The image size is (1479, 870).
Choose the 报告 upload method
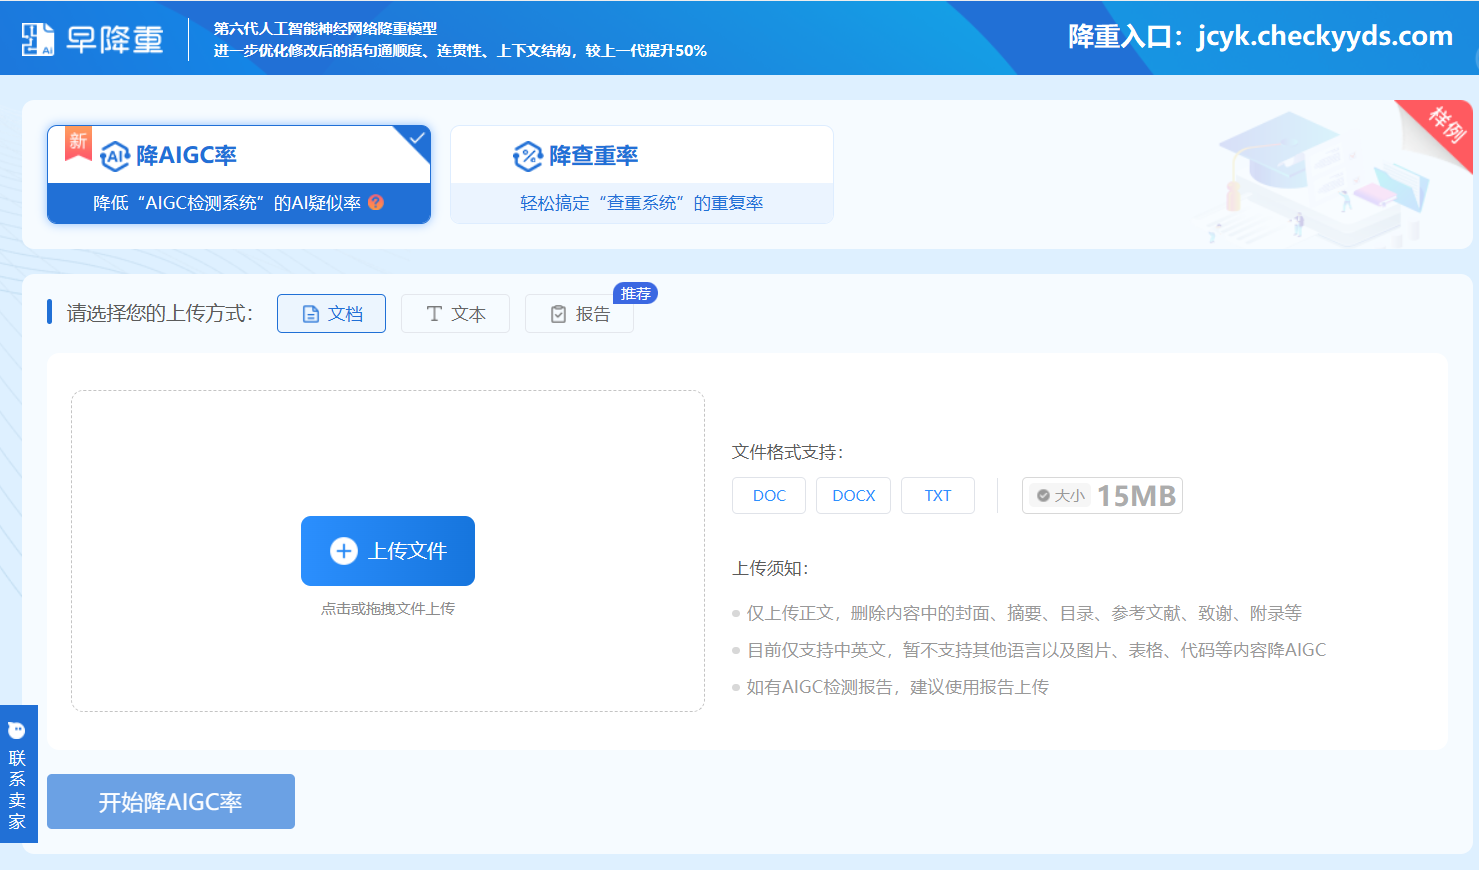click(579, 314)
